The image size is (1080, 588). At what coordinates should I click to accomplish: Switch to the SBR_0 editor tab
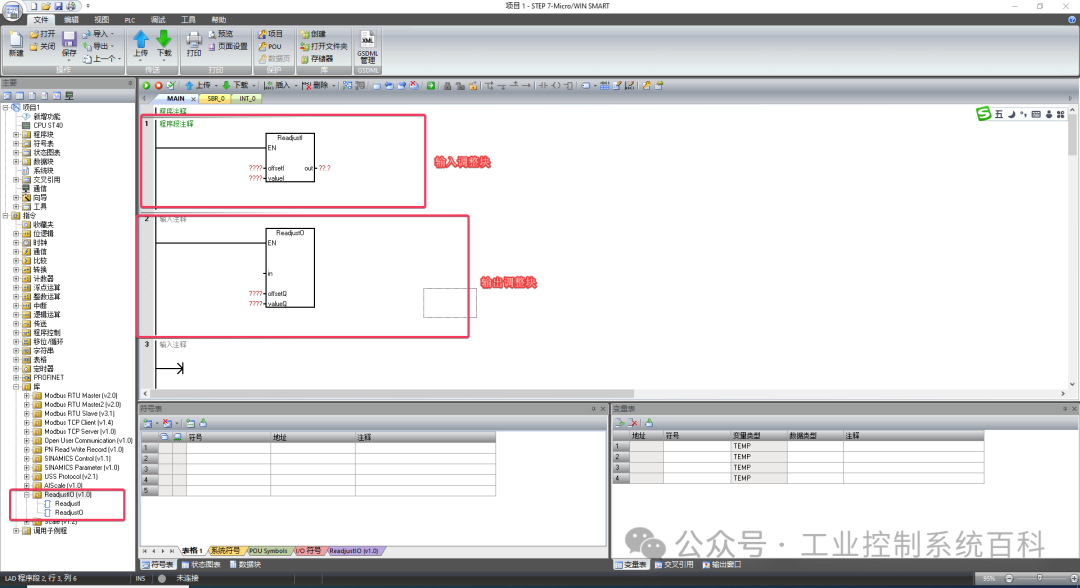pos(216,98)
